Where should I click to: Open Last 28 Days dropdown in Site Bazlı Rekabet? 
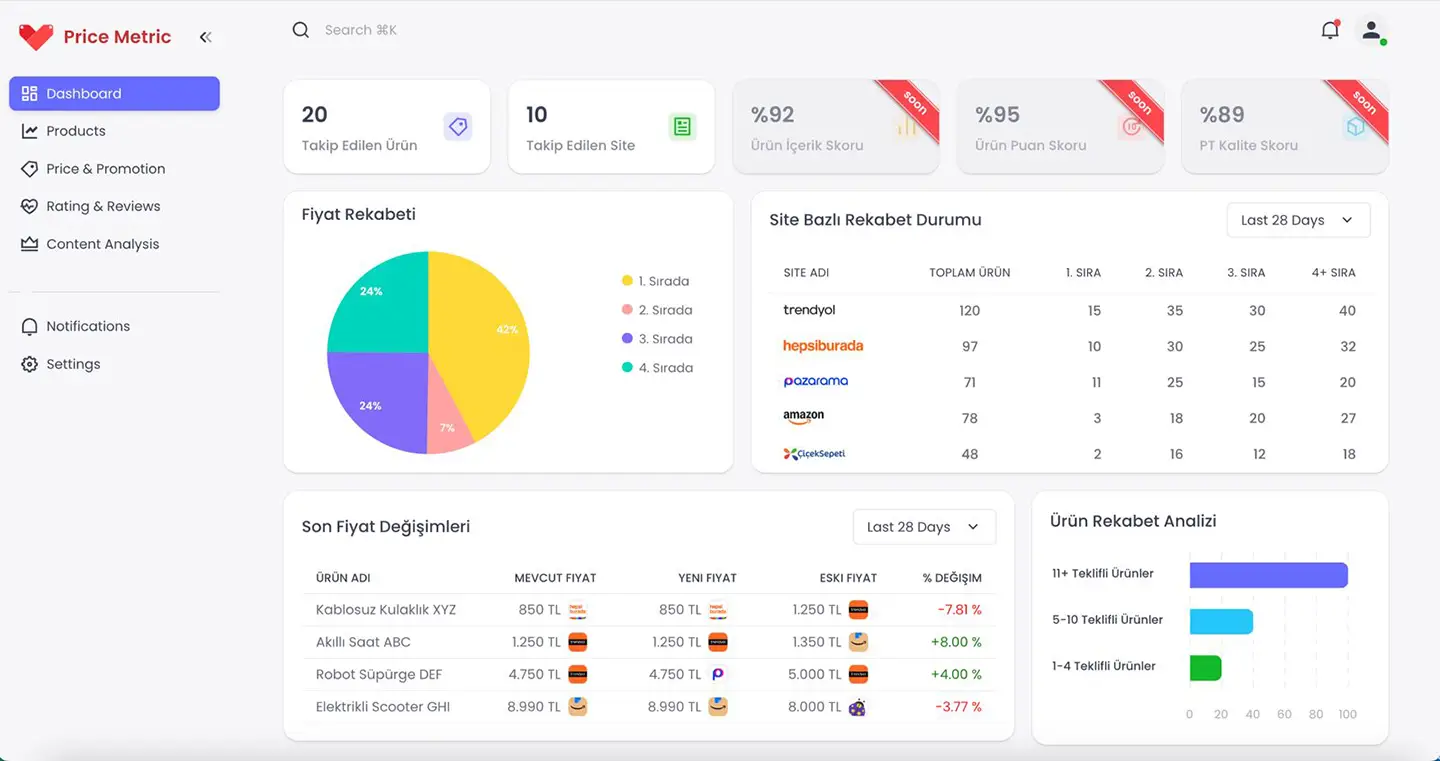[1297, 220]
